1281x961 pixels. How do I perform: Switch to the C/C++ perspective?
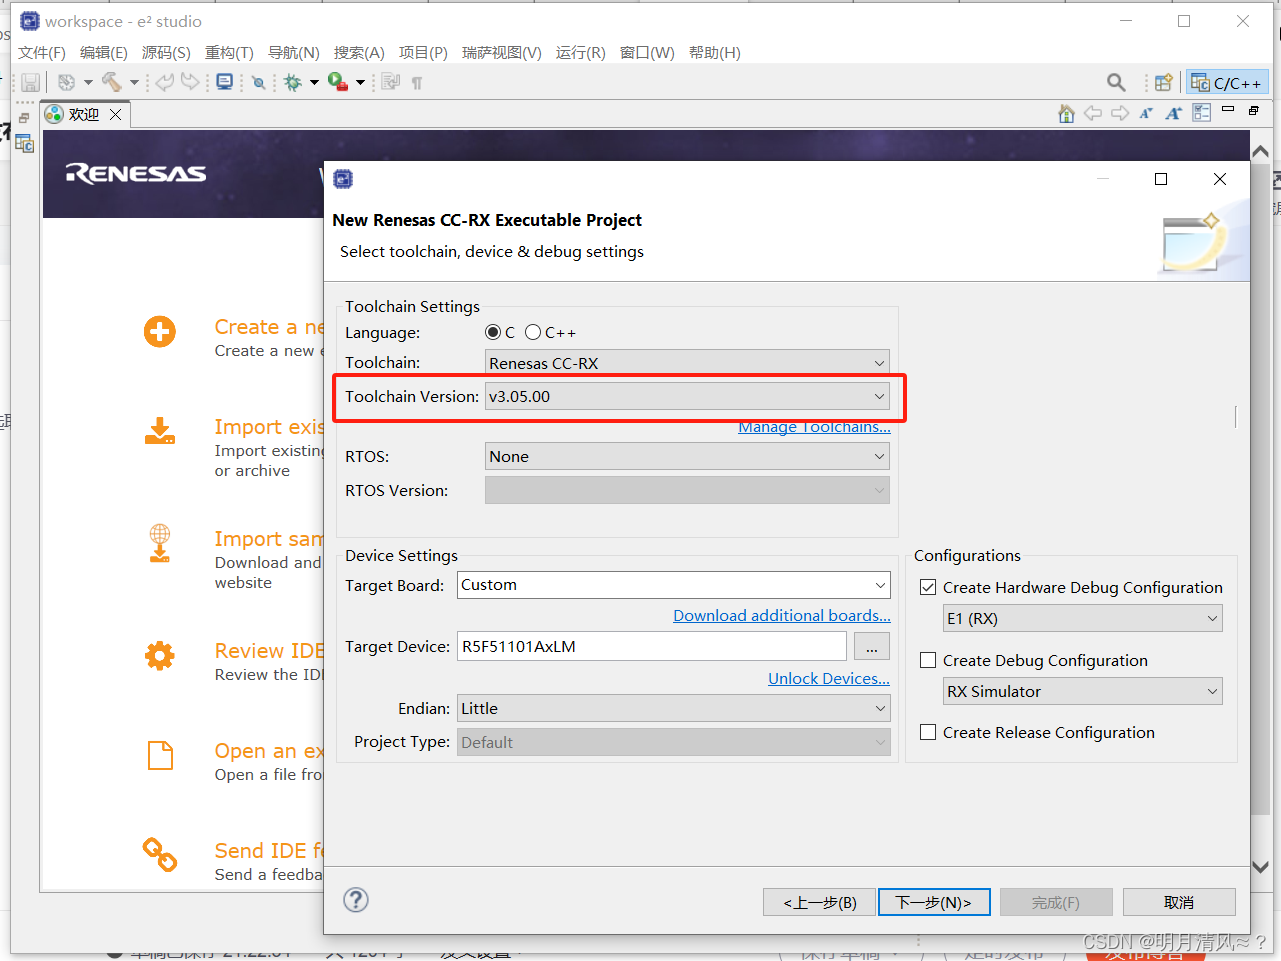point(1227,83)
